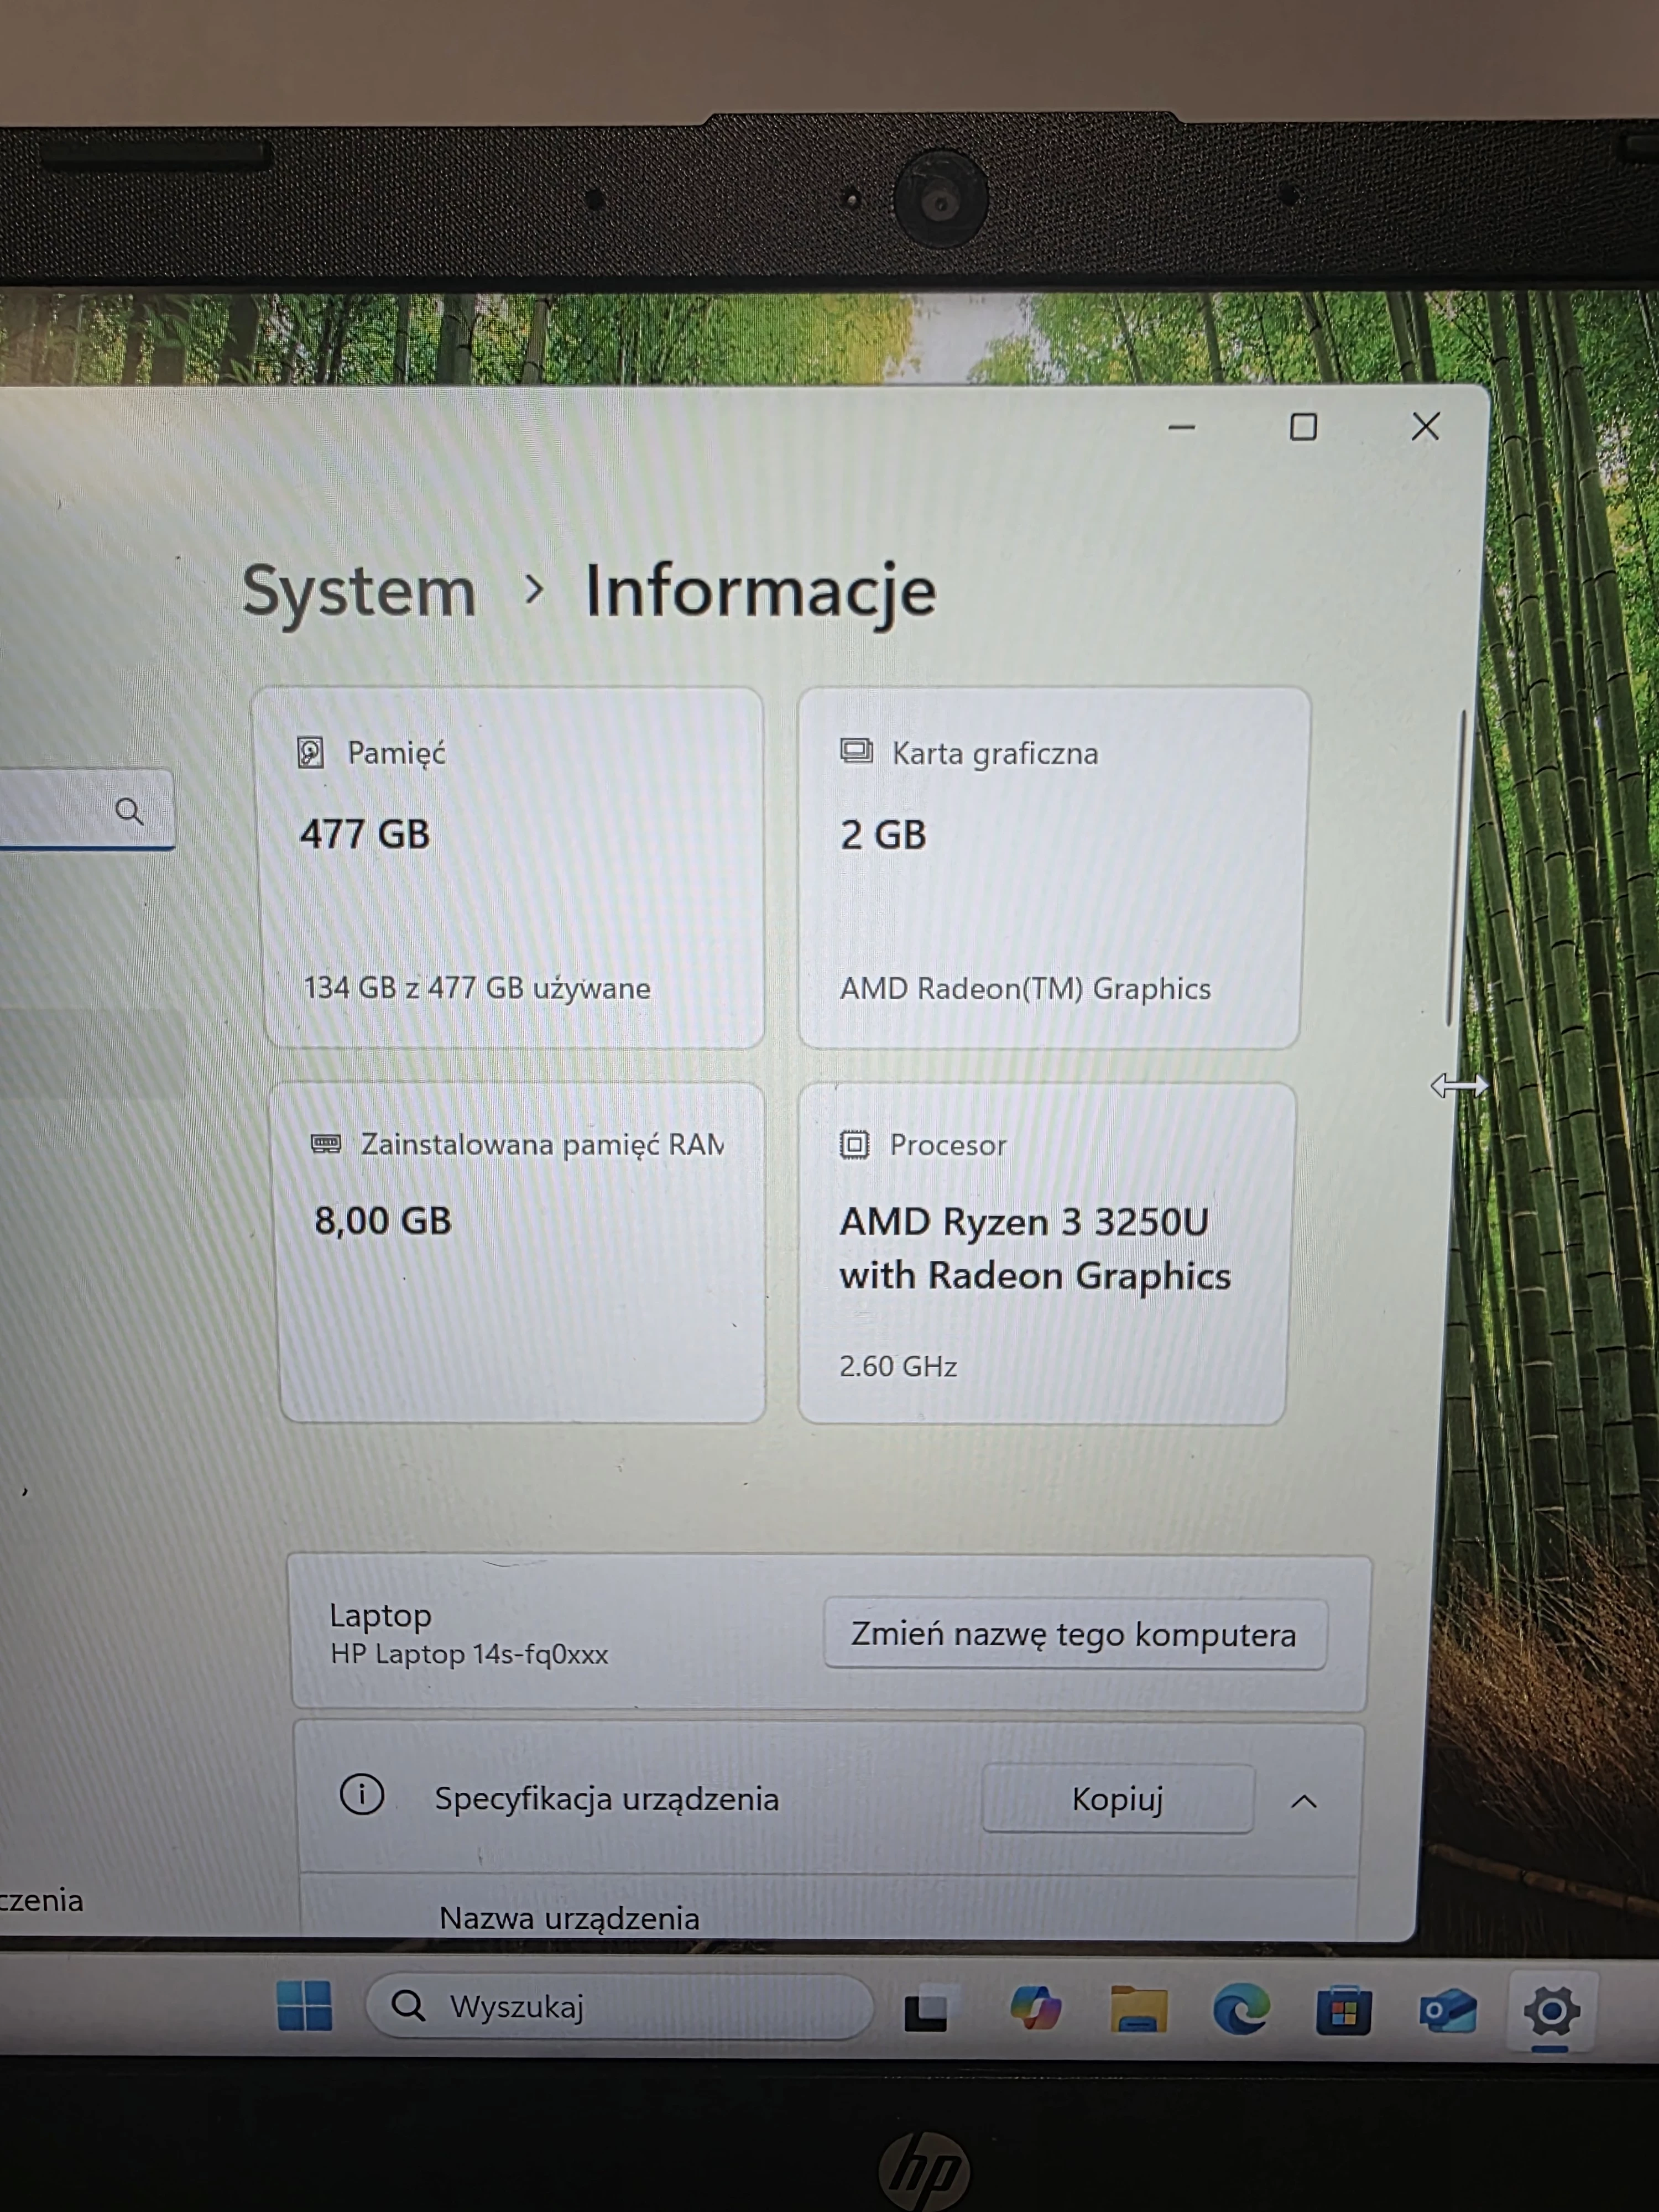Click the RAM memory chip icon
Viewport: 1659px width, 2212px height.
tap(326, 1143)
